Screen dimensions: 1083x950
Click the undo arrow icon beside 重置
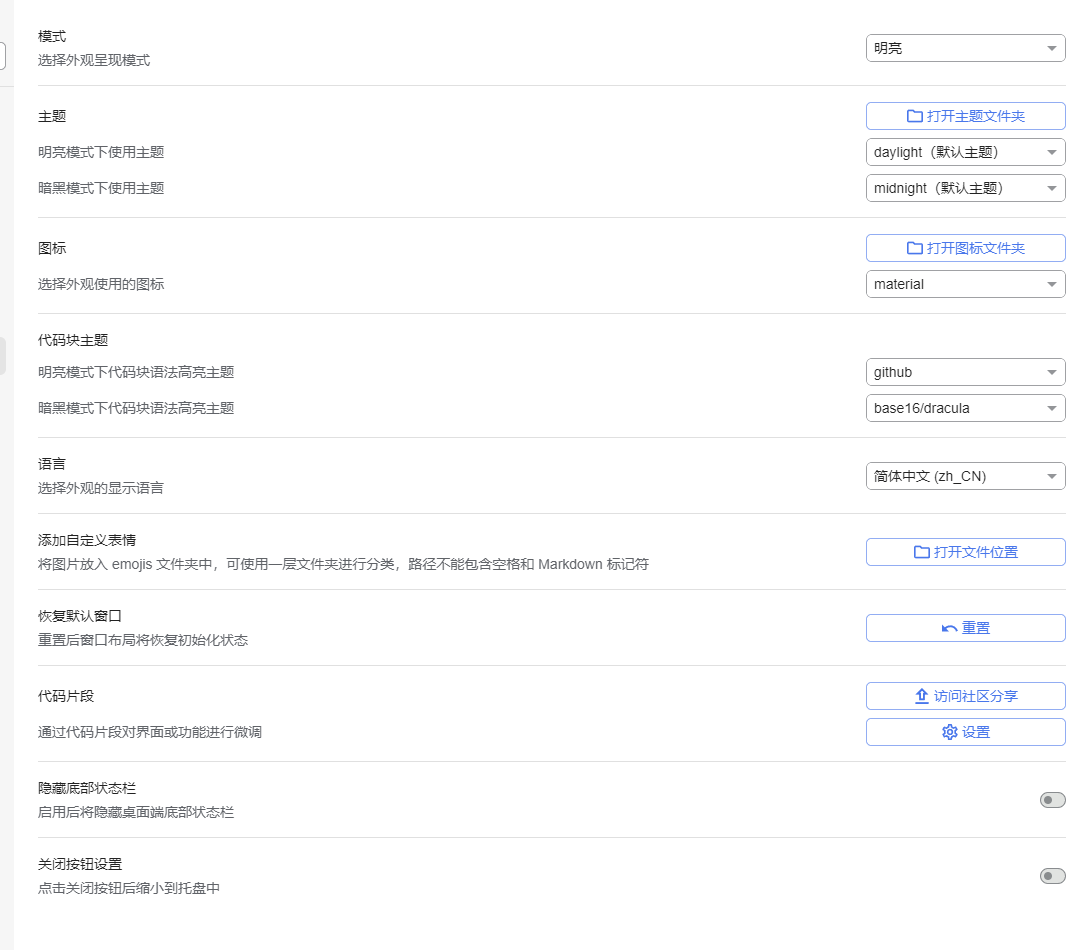(x=949, y=628)
